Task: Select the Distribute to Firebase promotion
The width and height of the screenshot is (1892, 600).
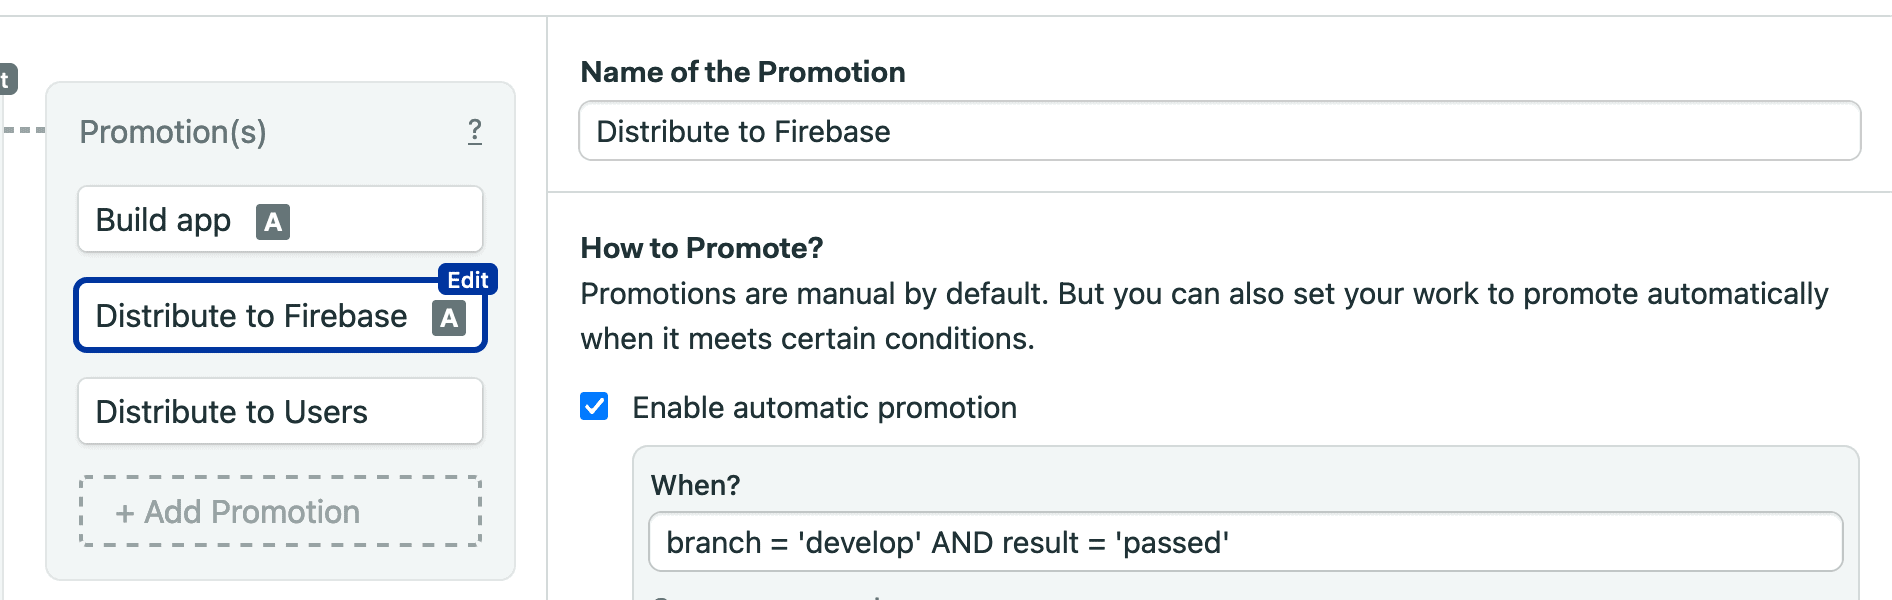Action: click(x=251, y=316)
